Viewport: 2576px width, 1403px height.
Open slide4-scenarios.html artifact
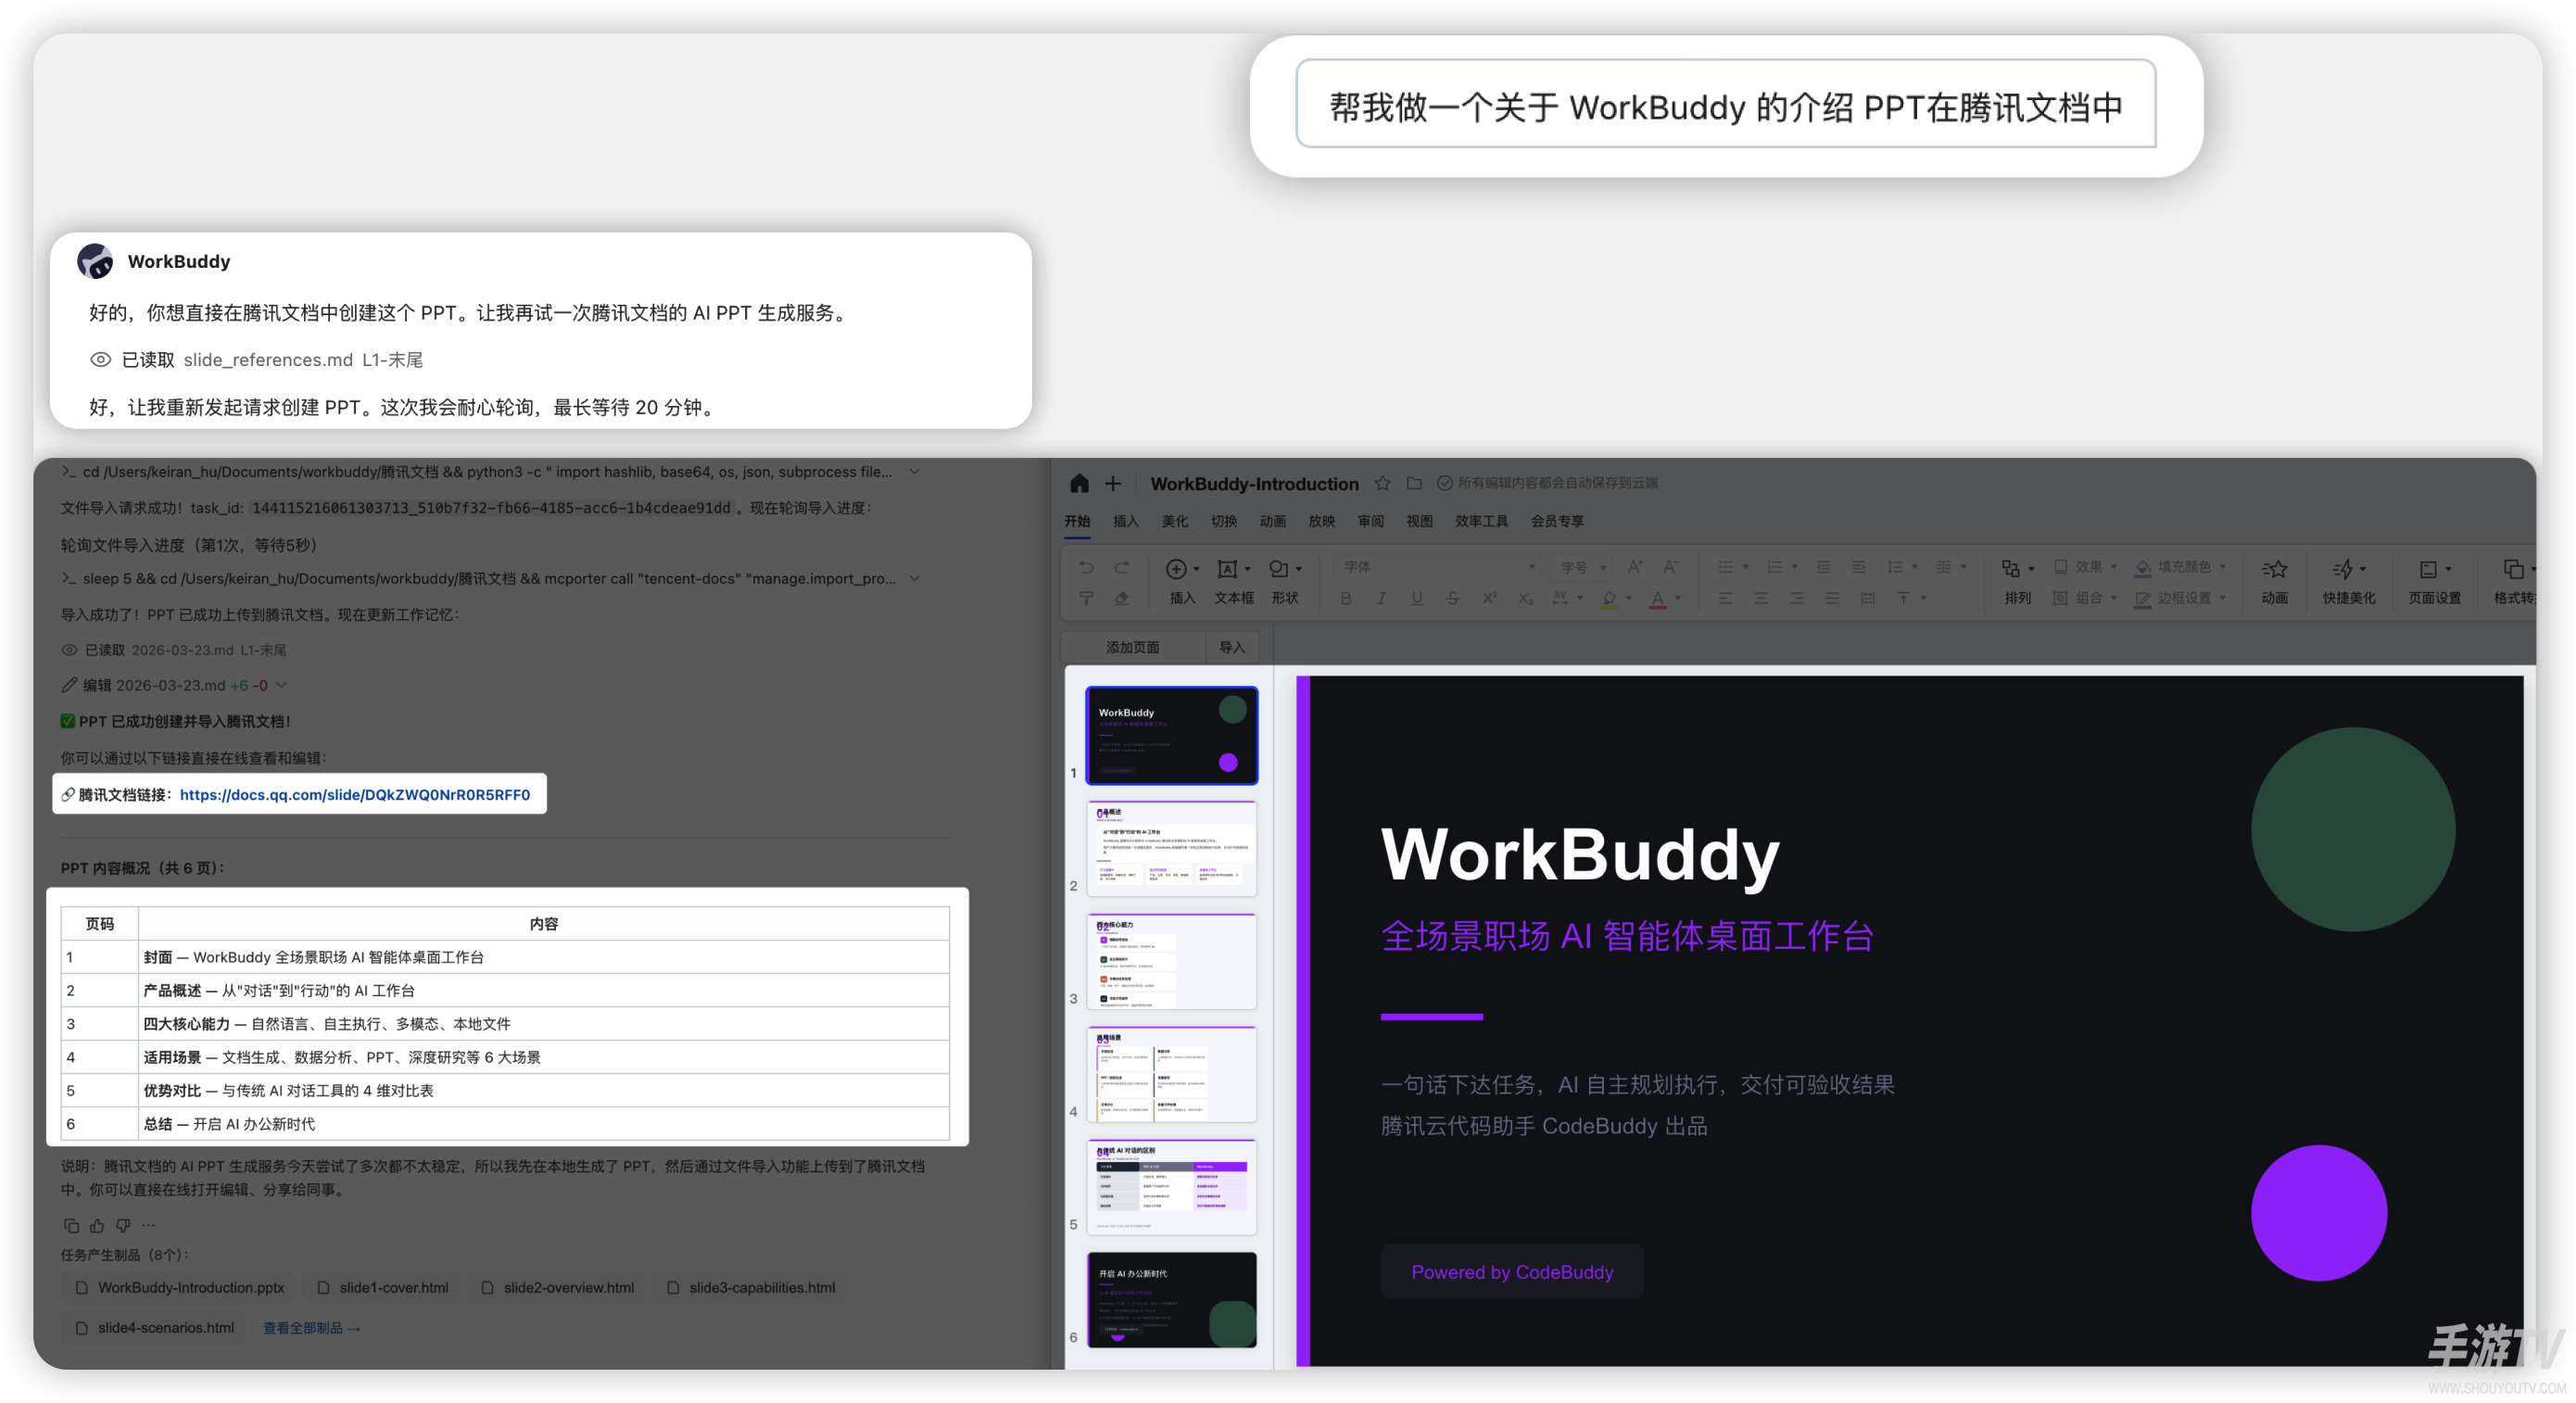(155, 1328)
